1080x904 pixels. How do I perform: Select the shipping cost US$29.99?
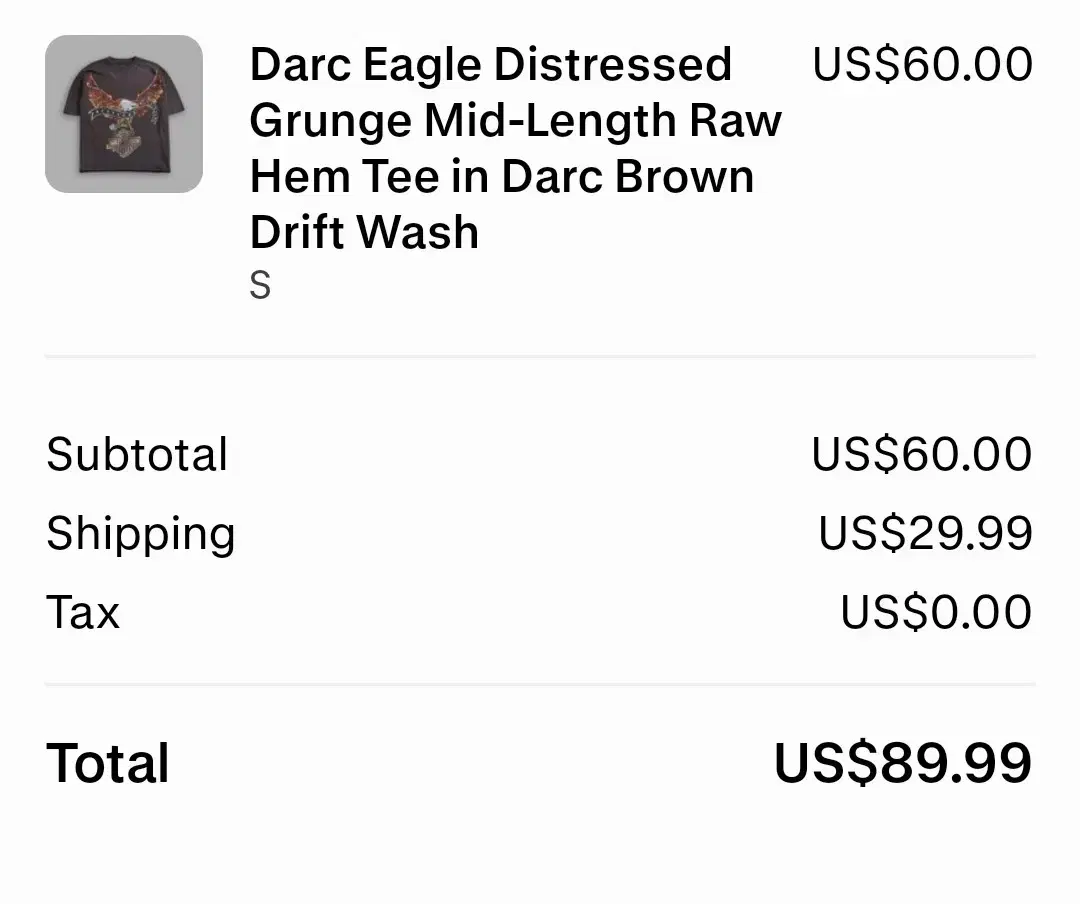tap(926, 533)
